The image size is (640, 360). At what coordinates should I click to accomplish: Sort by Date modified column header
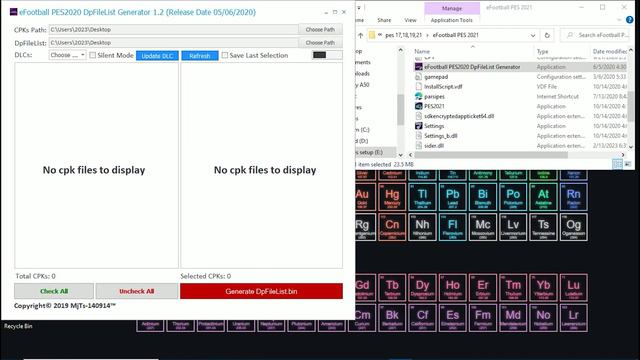pos(610,51)
